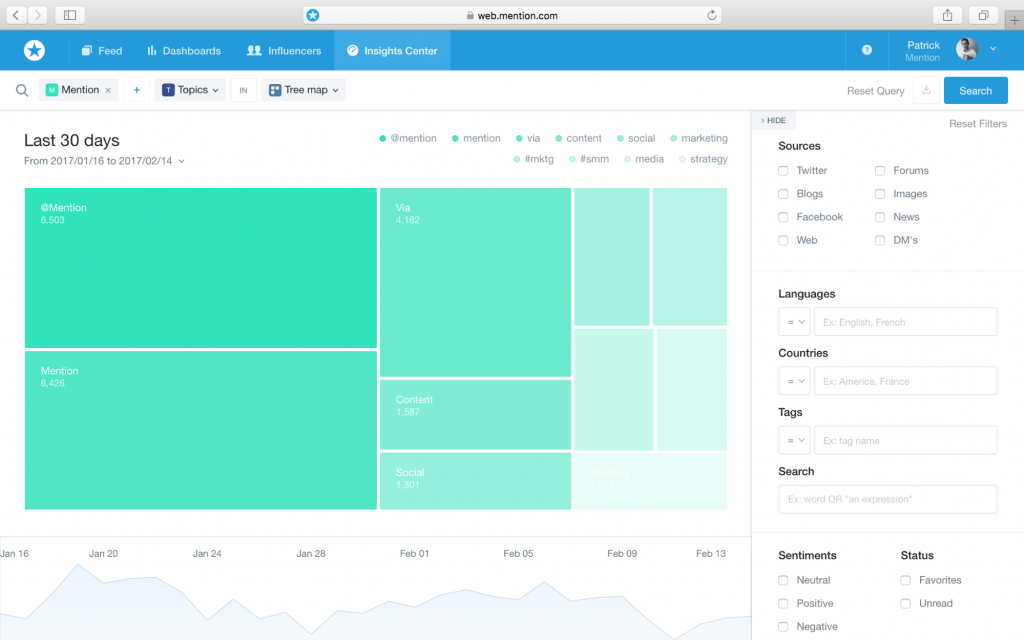Select the Insights Center tab

click(x=392, y=50)
